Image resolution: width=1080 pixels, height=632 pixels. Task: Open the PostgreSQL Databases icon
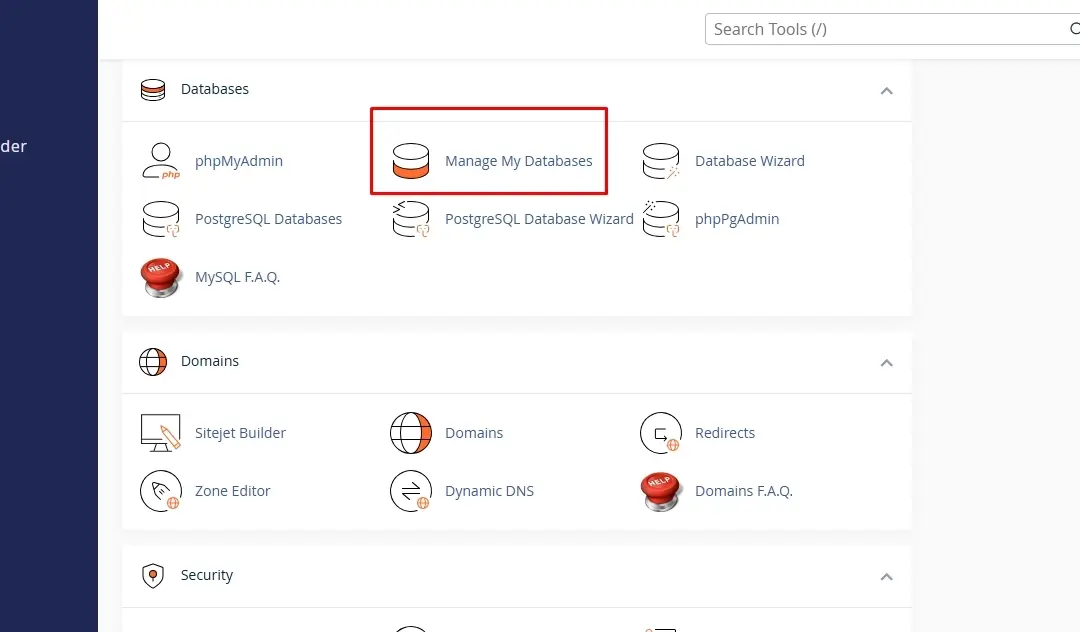pyautogui.click(x=161, y=219)
